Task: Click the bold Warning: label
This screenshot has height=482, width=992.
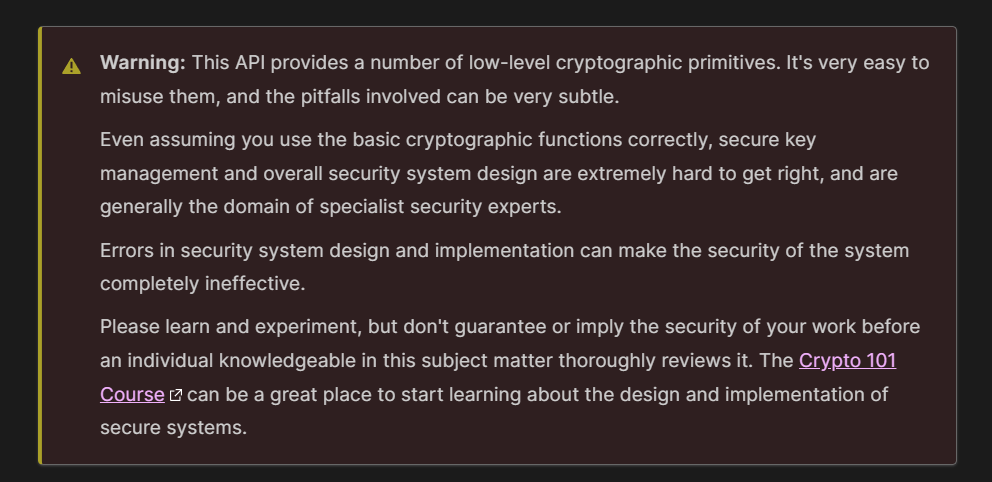Action: coord(142,63)
